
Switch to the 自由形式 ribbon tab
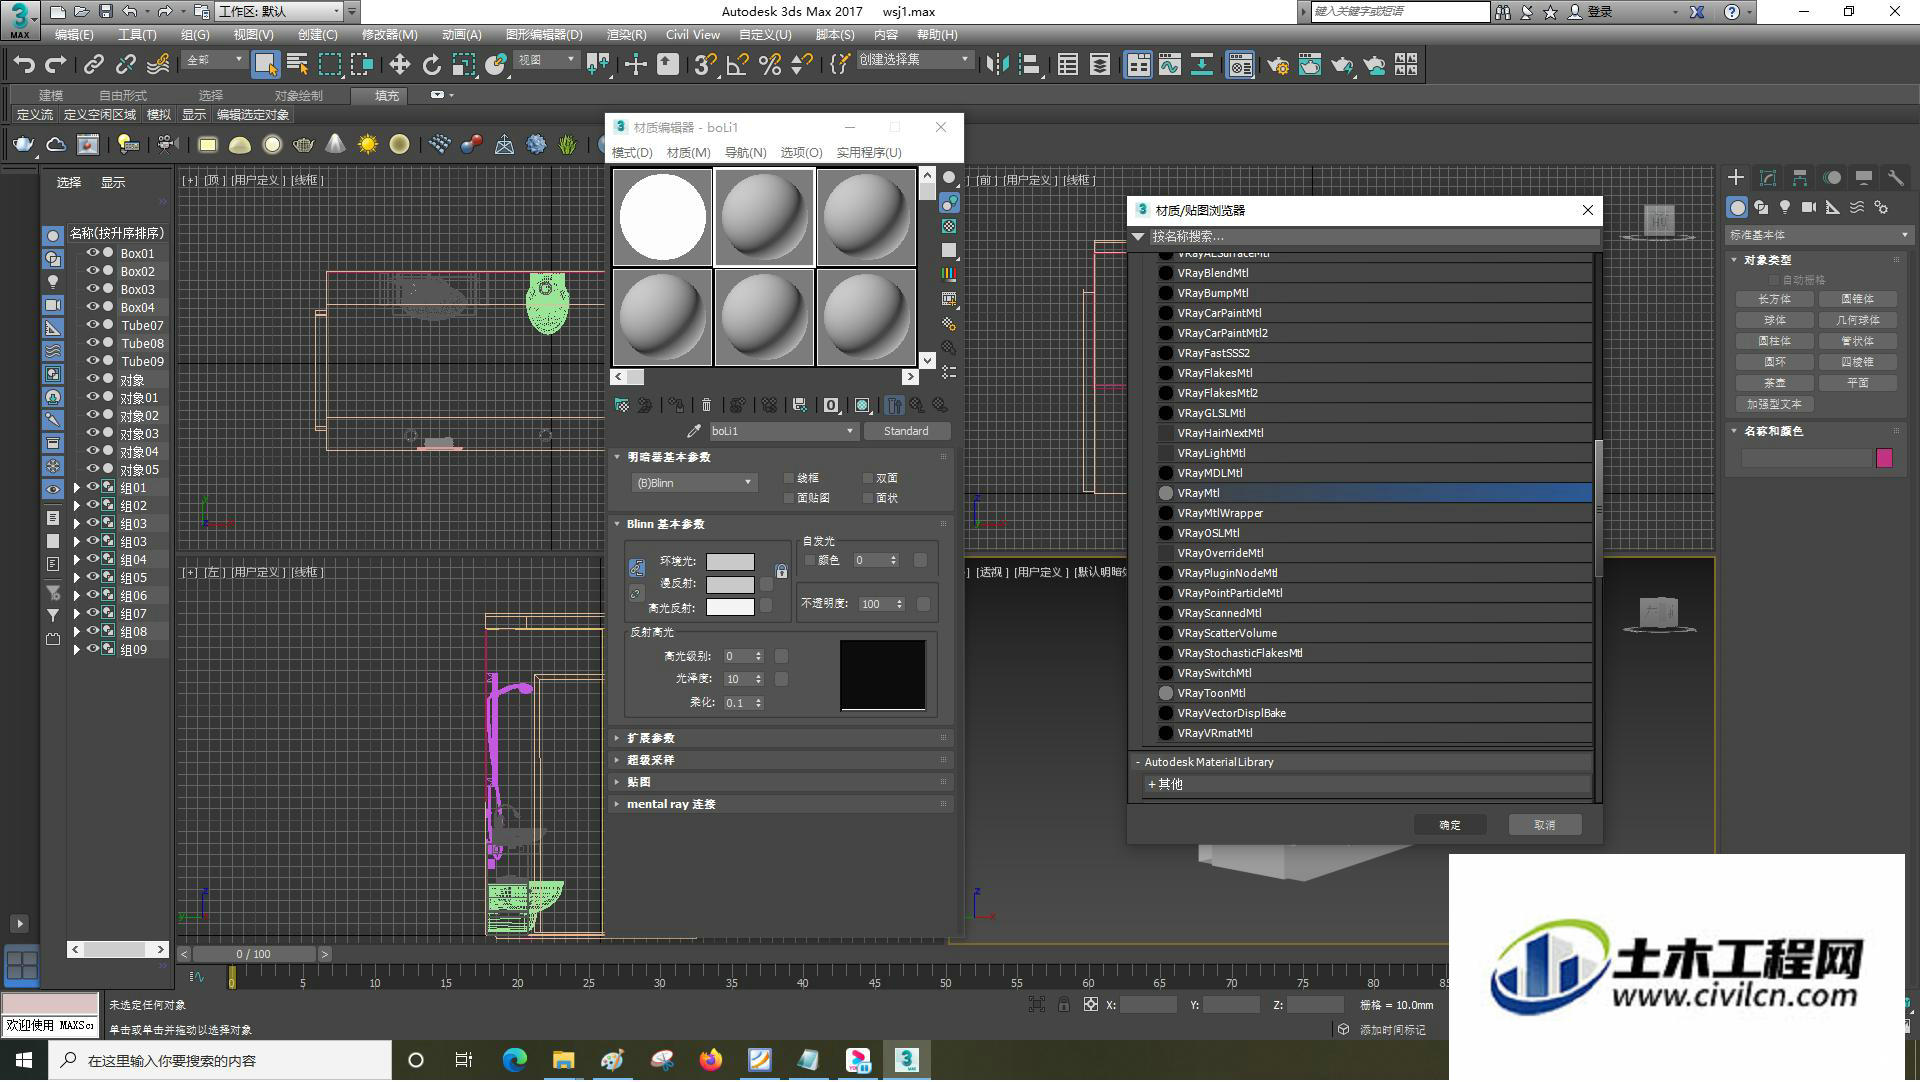pyautogui.click(x=122, y=96)
